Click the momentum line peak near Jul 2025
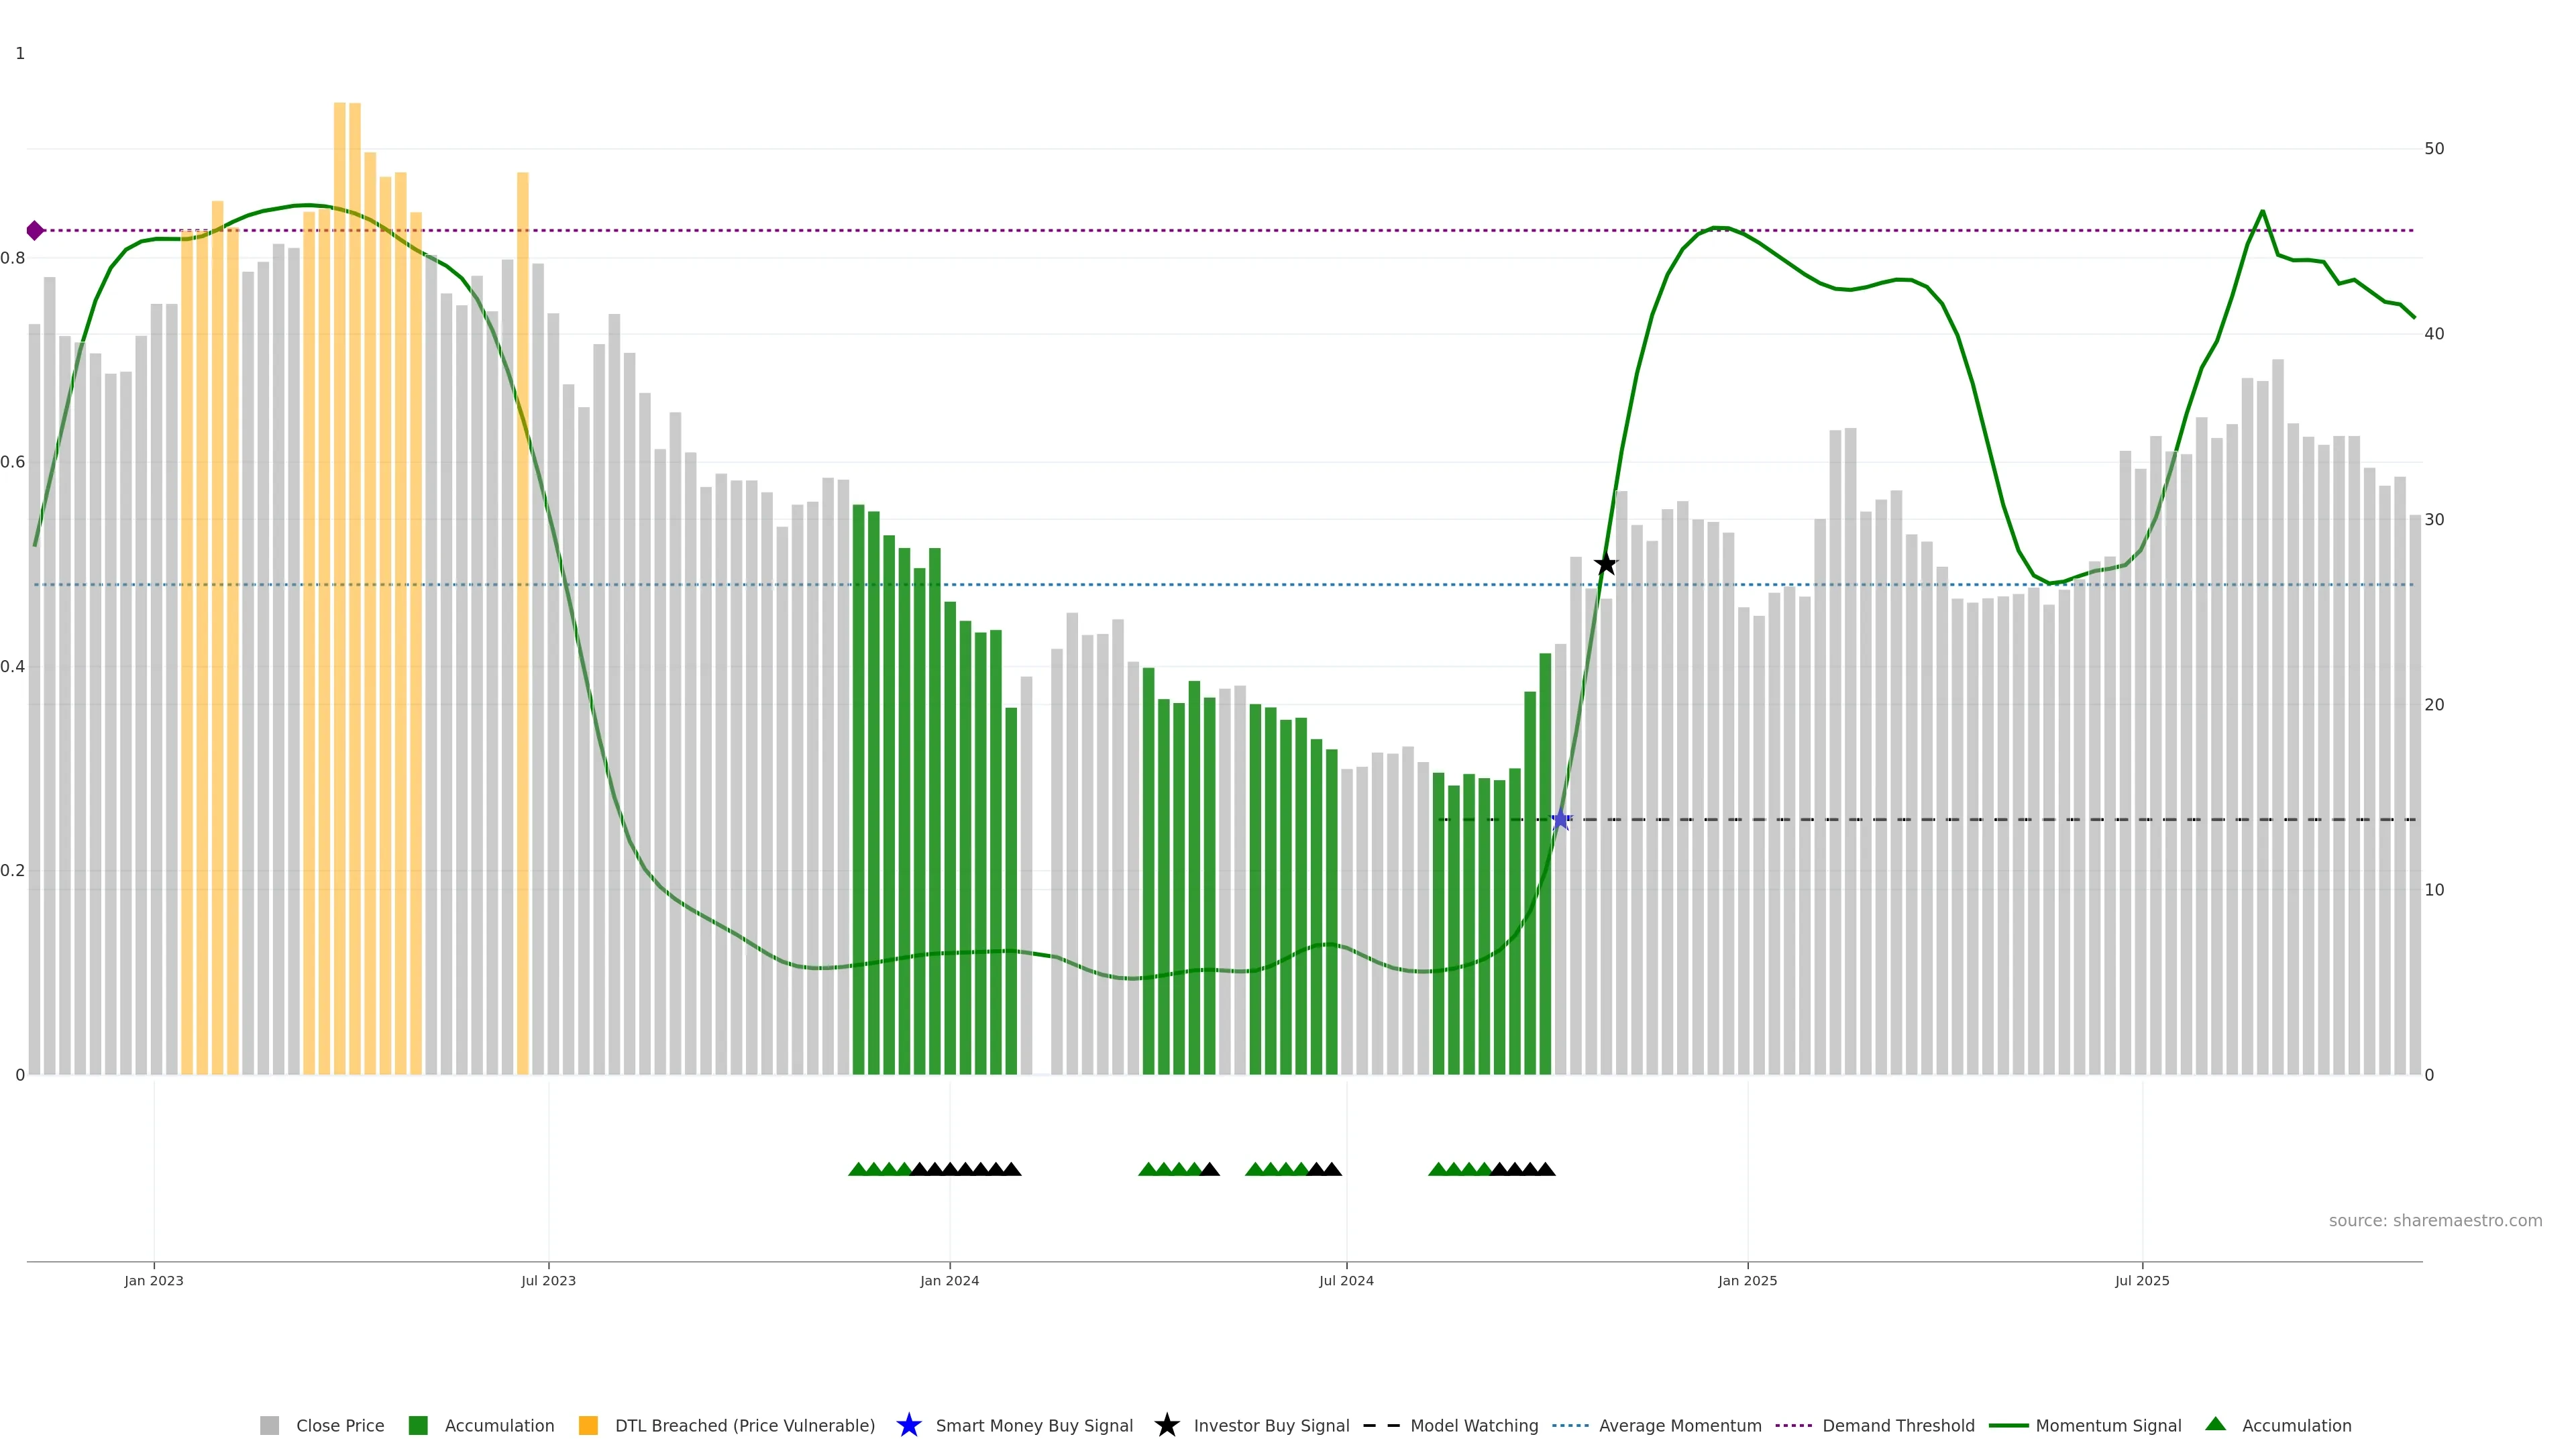 [2263, 211]
